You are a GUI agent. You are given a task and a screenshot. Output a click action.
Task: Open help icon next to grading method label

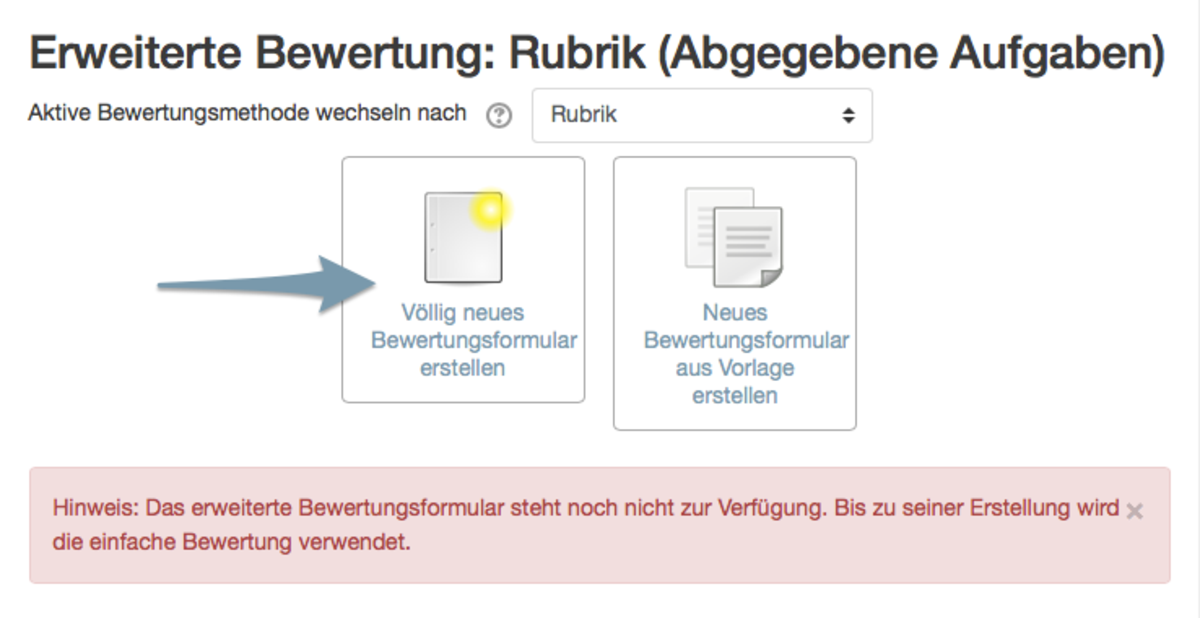tap(498, 116)
